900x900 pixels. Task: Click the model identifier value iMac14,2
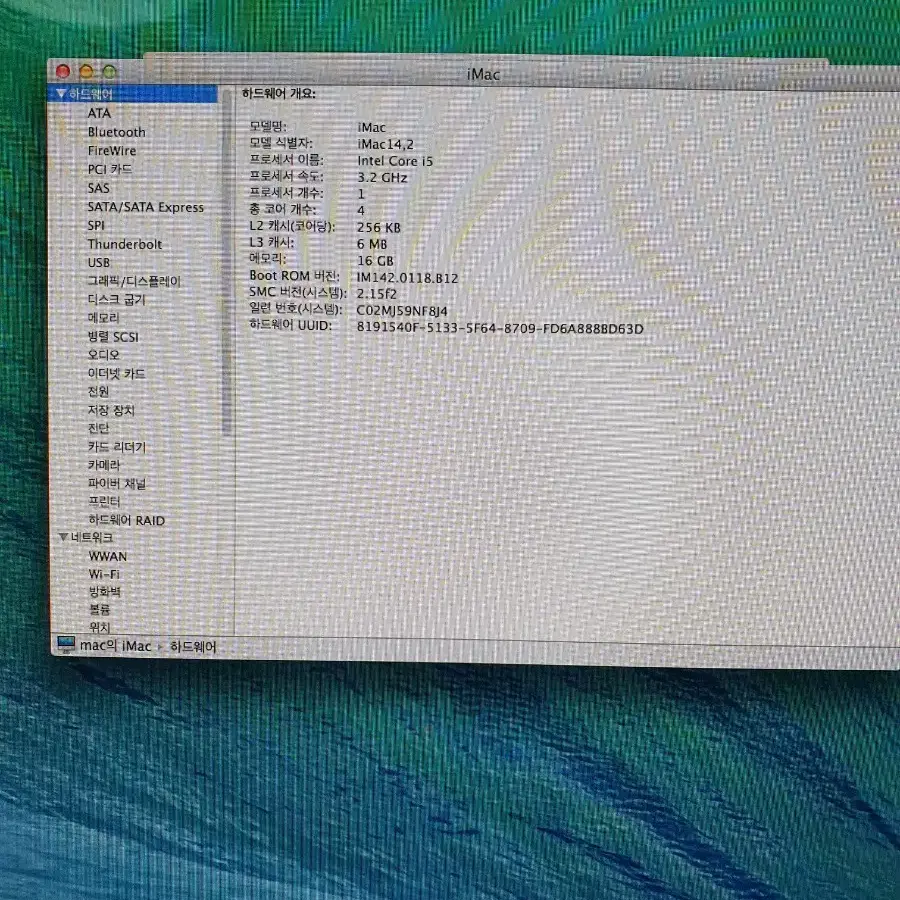385,144
